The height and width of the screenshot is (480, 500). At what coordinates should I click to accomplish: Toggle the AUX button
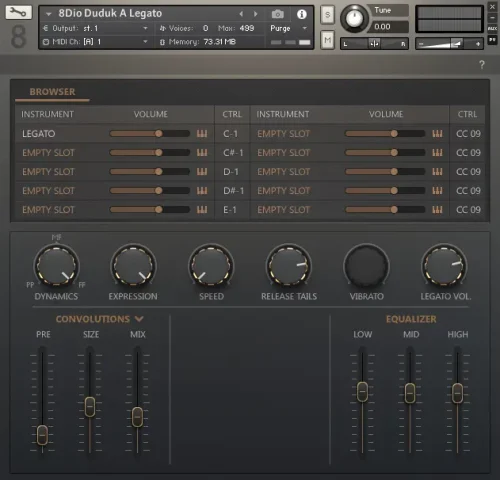coord(492,29)
